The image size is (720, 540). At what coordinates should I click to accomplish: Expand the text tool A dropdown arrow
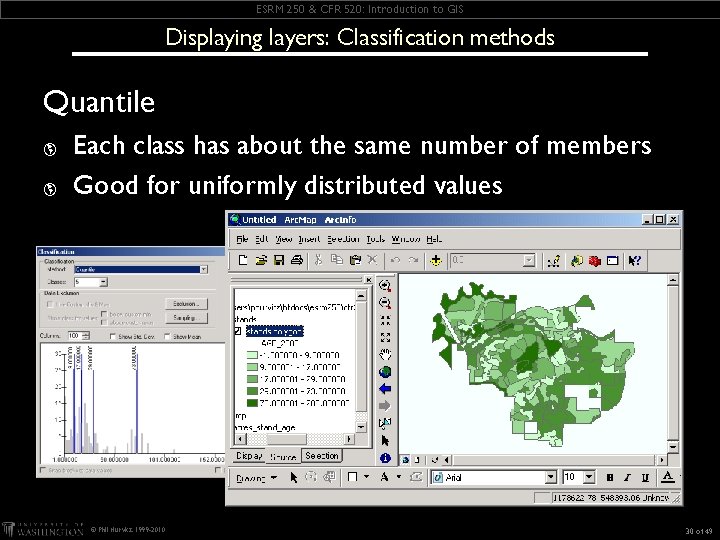(399, 477)
